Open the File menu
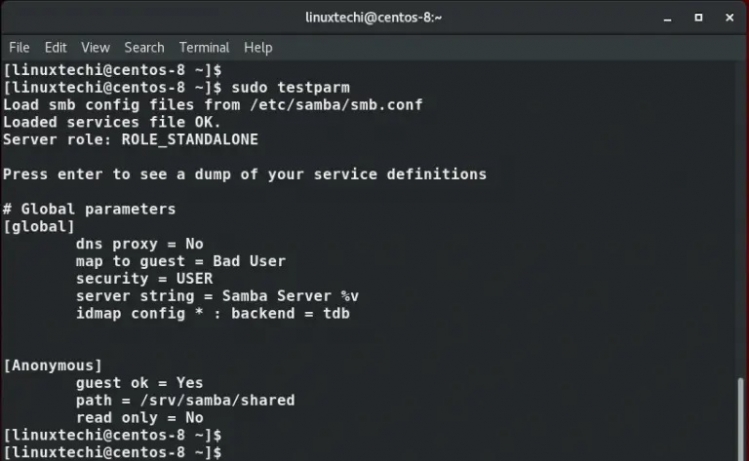 19,47
